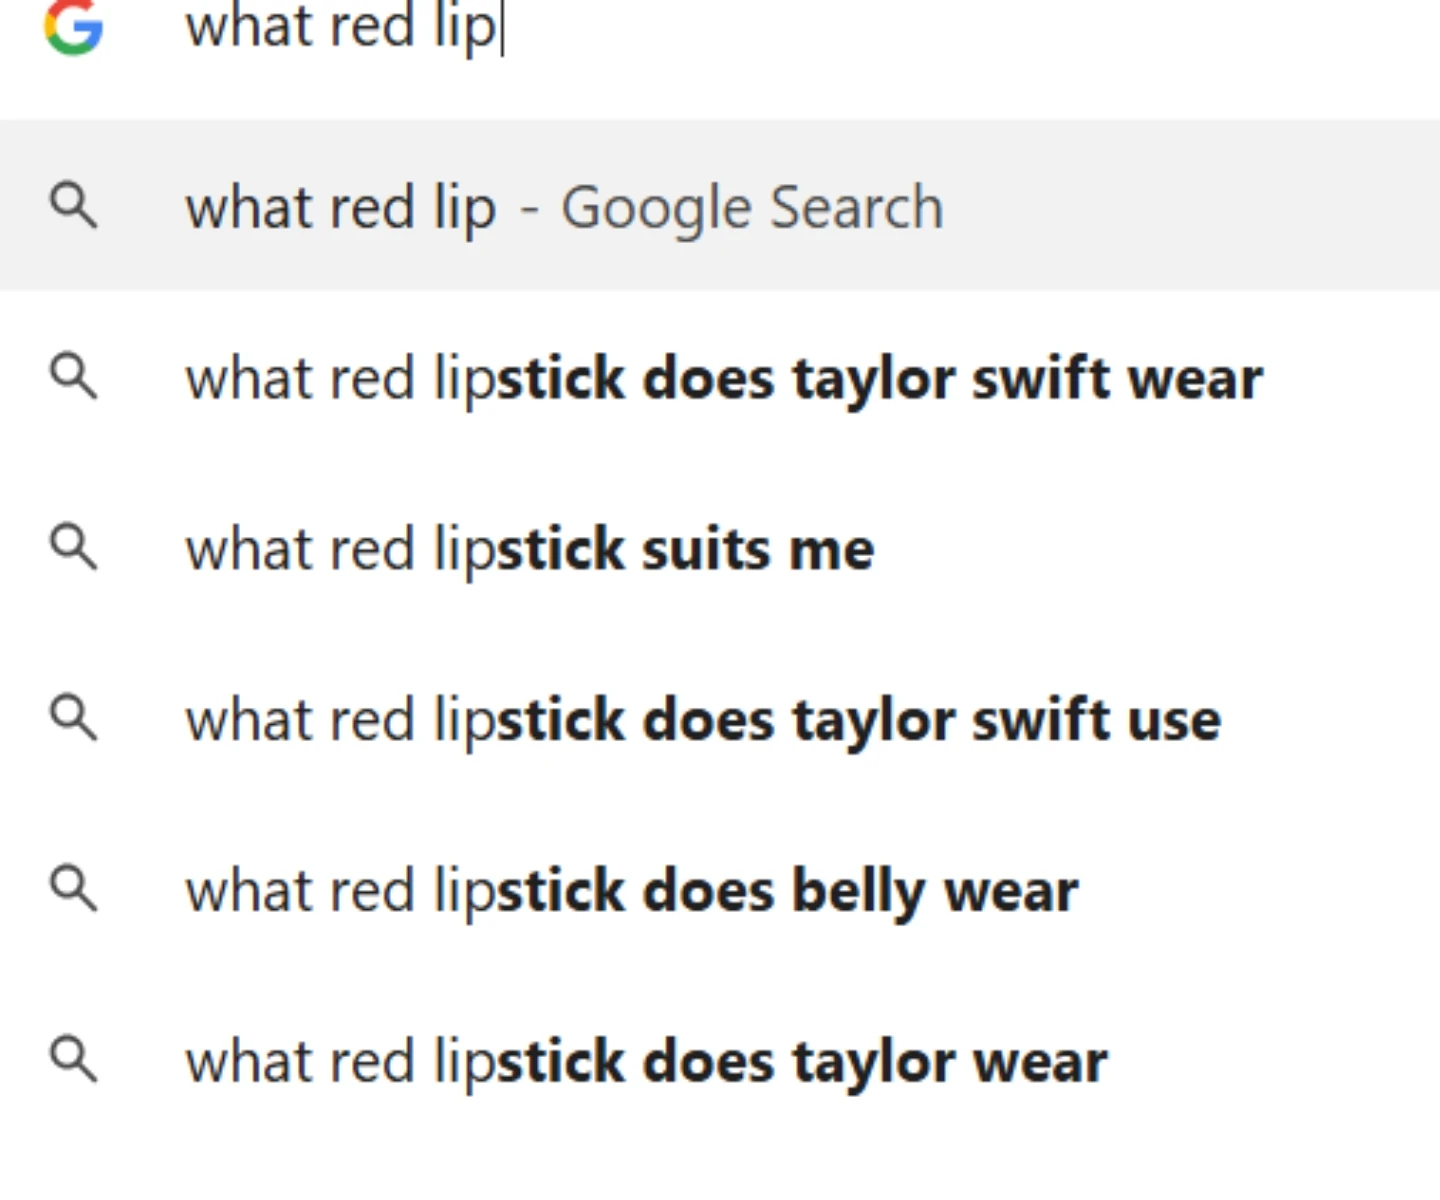Screen dimensions: 1440x1200
Task: Click the 'Google Search' label in highlighted row
Action: point(752,208)
